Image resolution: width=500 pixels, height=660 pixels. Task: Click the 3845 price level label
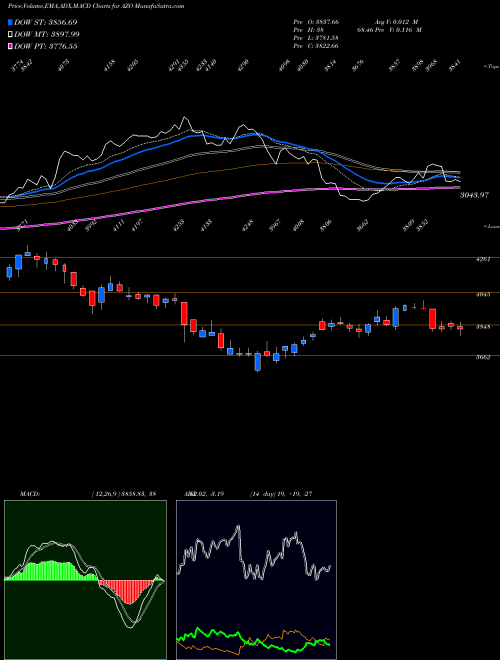[483, 327]
